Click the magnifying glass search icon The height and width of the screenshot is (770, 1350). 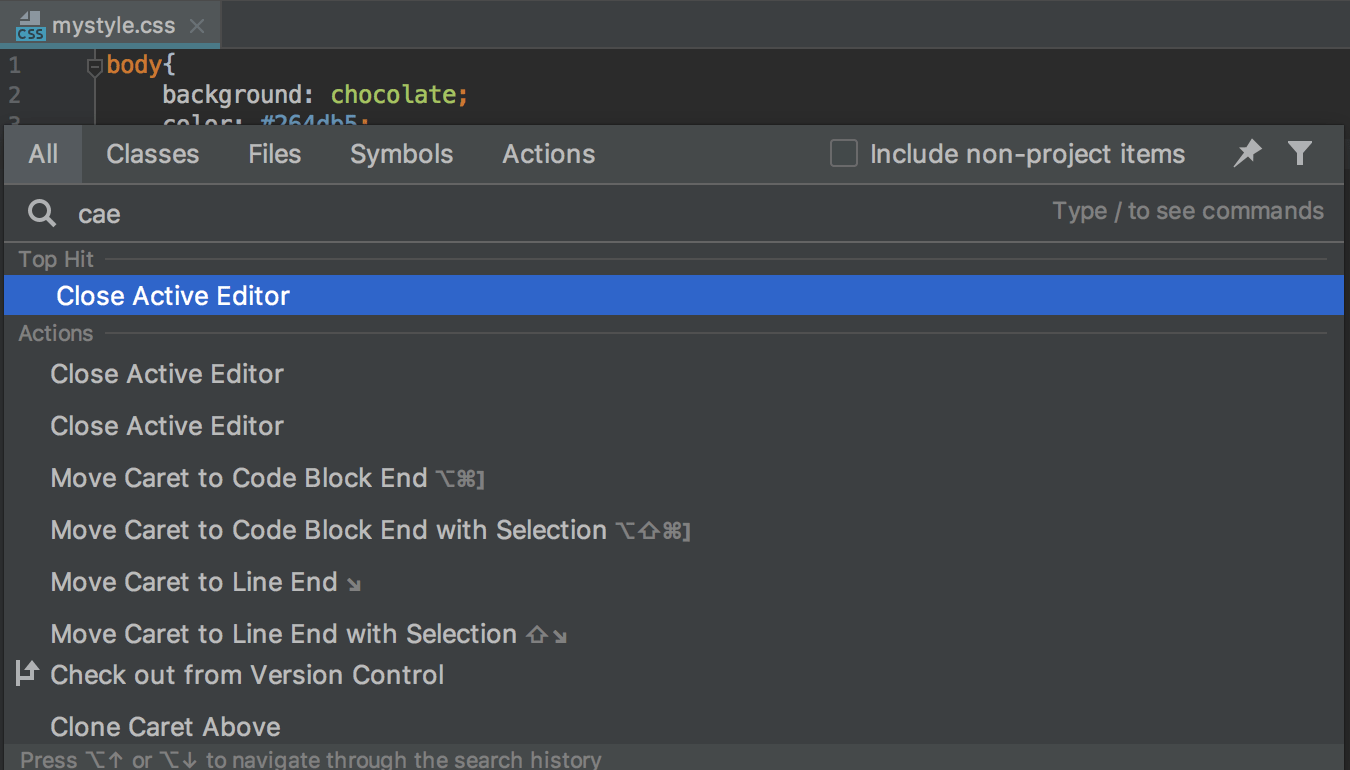coord(42,213)
